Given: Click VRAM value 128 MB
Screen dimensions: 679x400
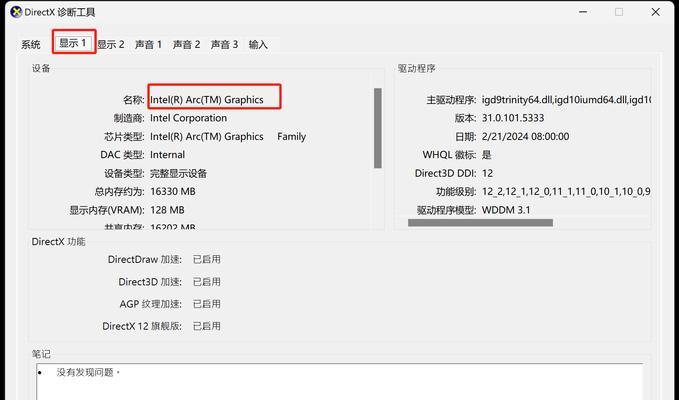Looking at the screenshot, I should (x=167, y=210).
